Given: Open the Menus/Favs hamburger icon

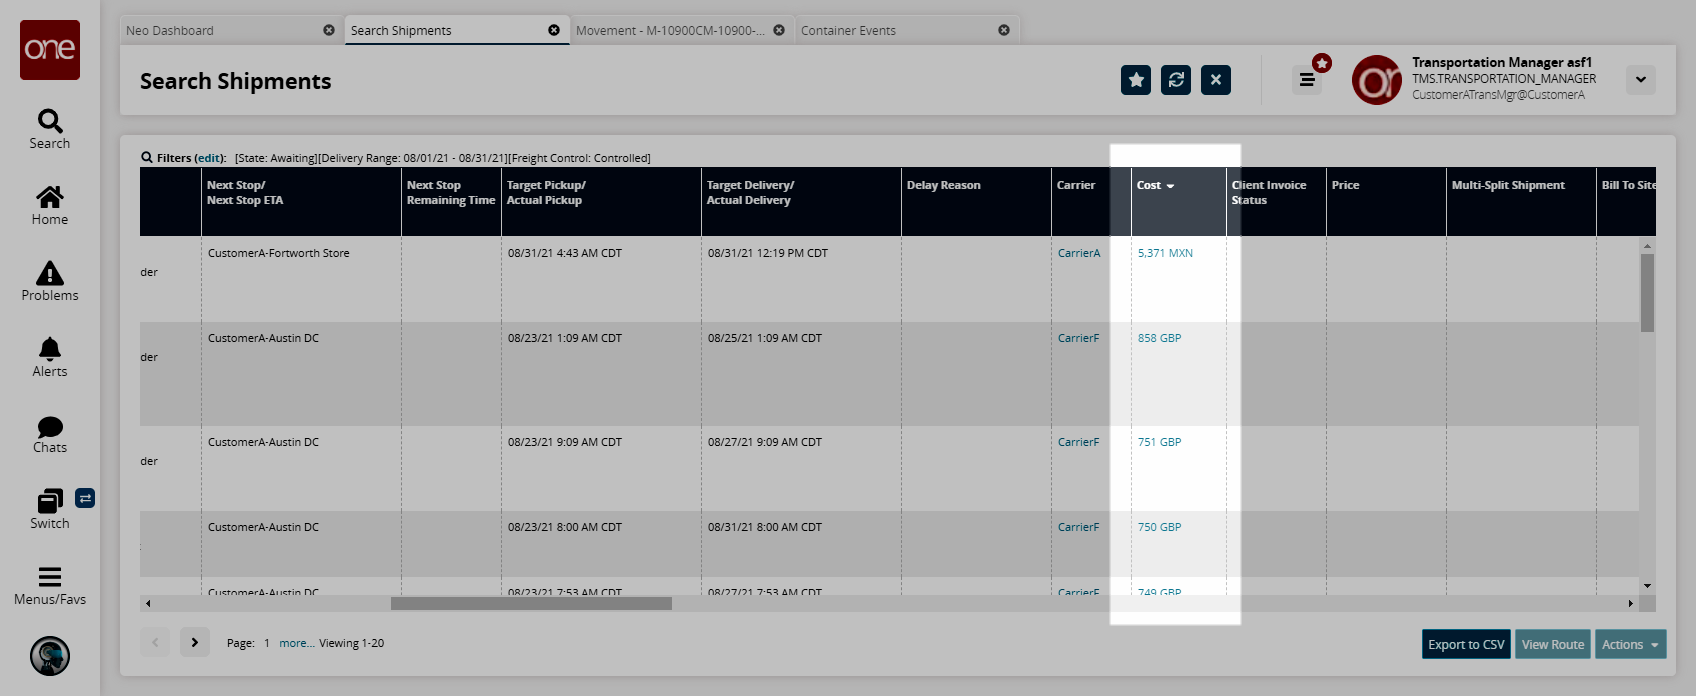Looking at the screenshot, I should (x=50, y=577).
